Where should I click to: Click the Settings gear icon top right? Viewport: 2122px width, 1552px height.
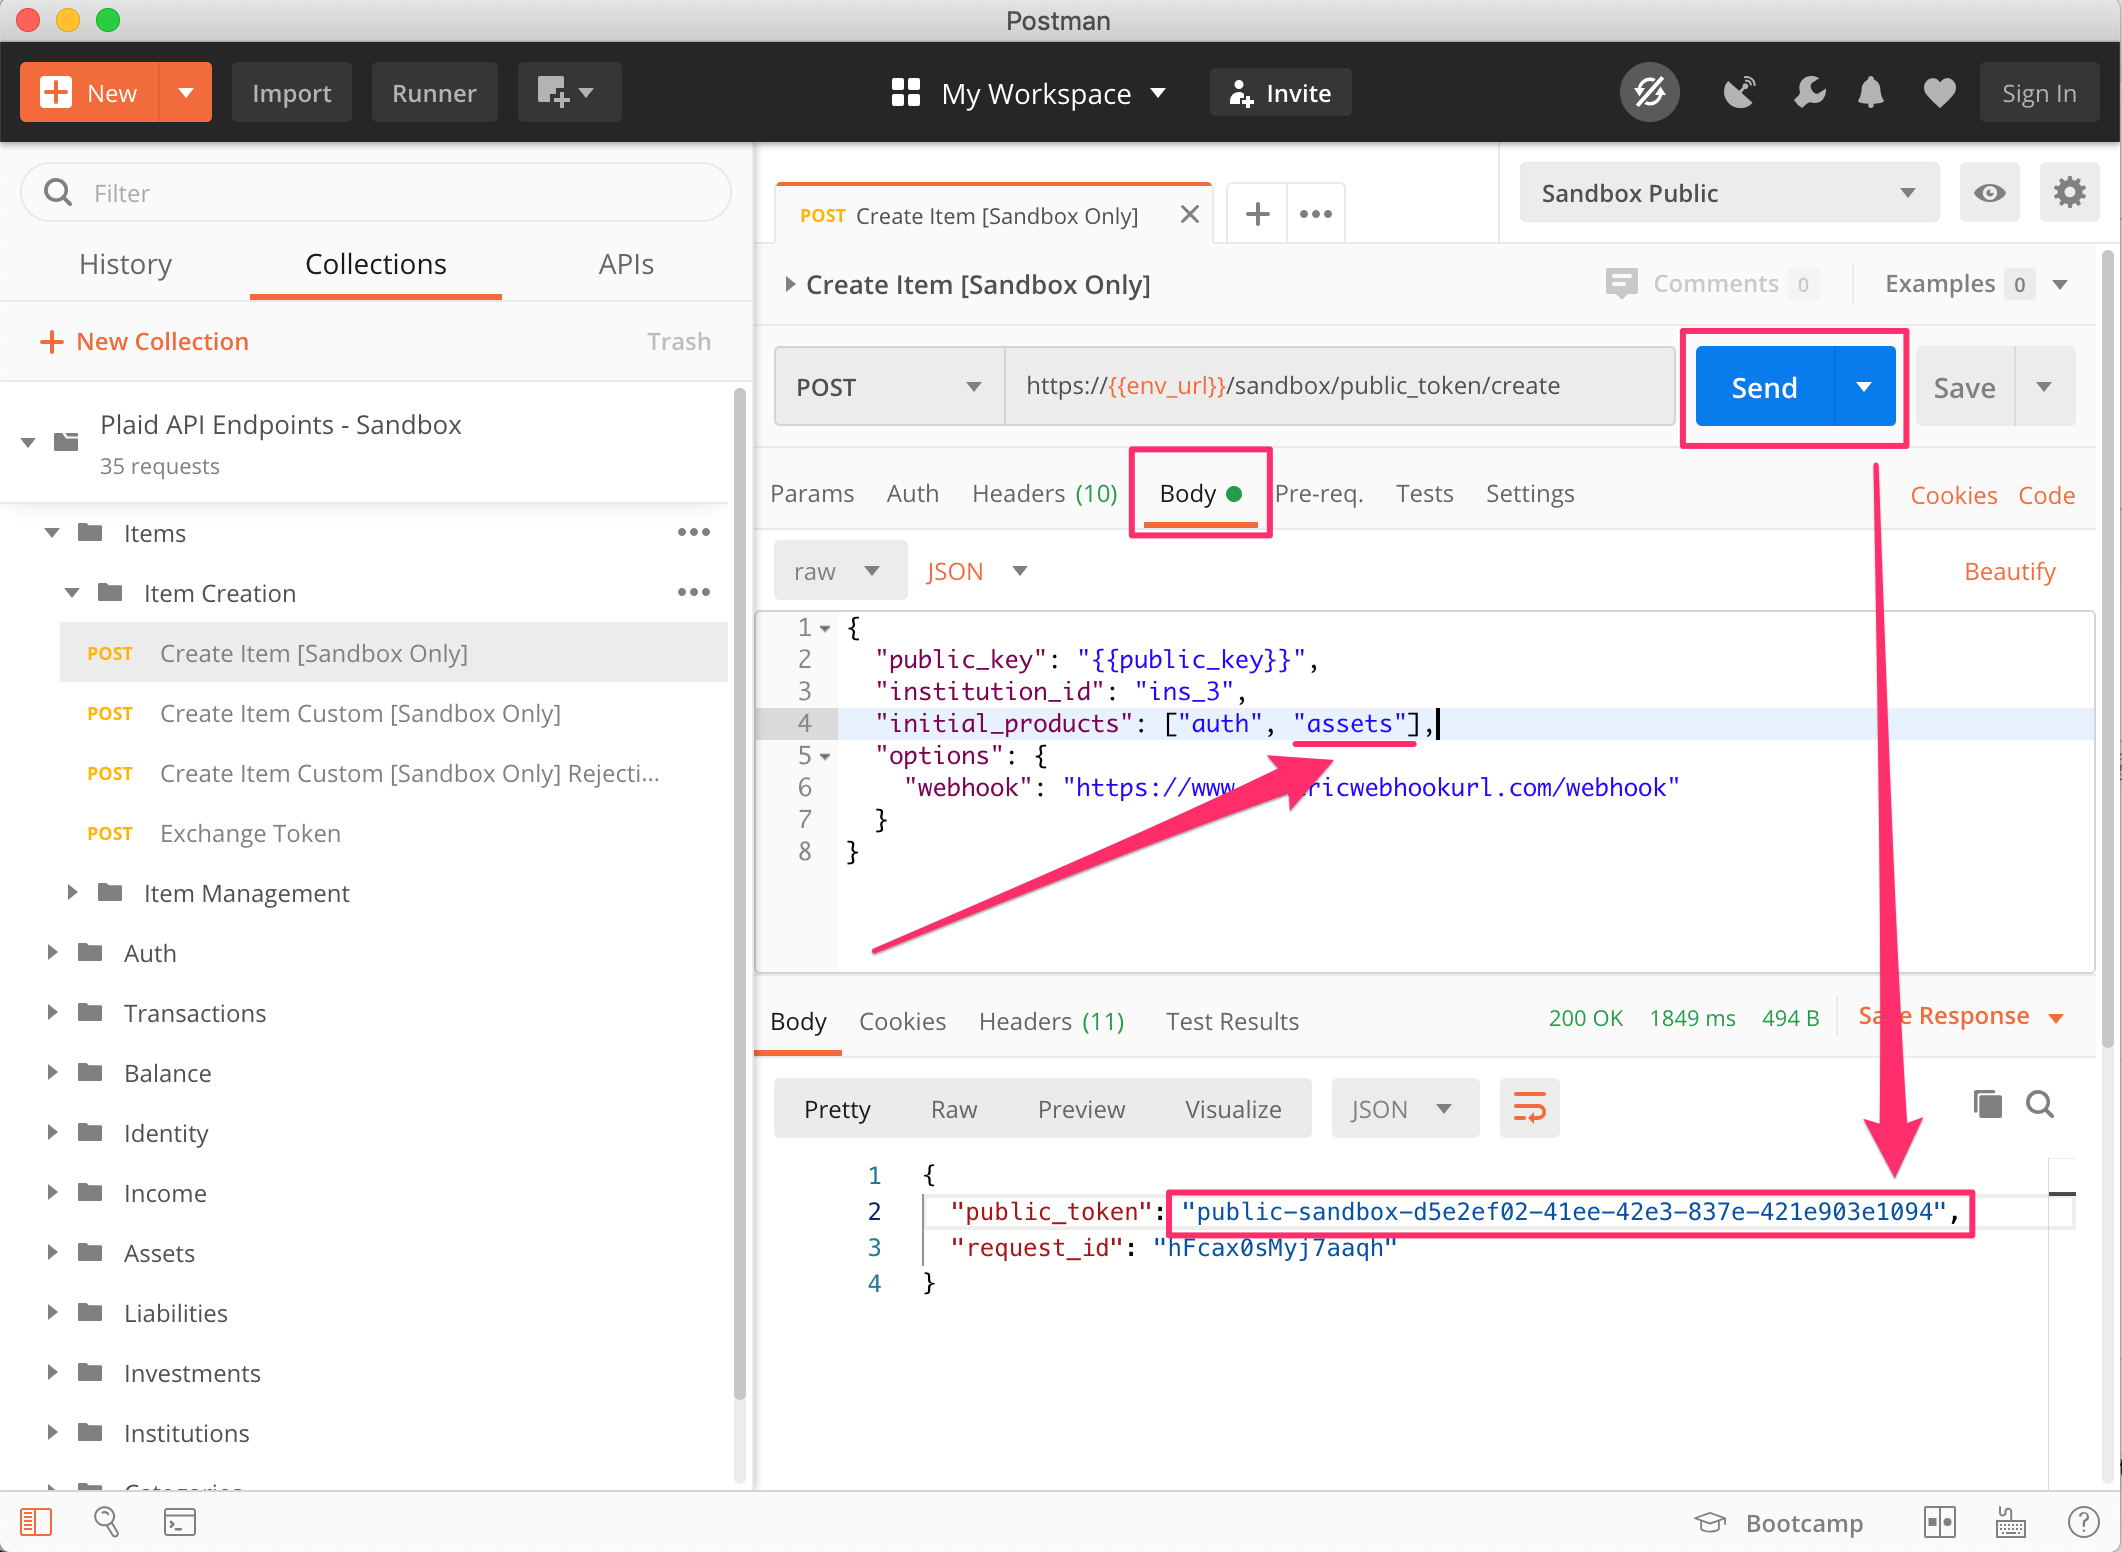coord(2069,193)
